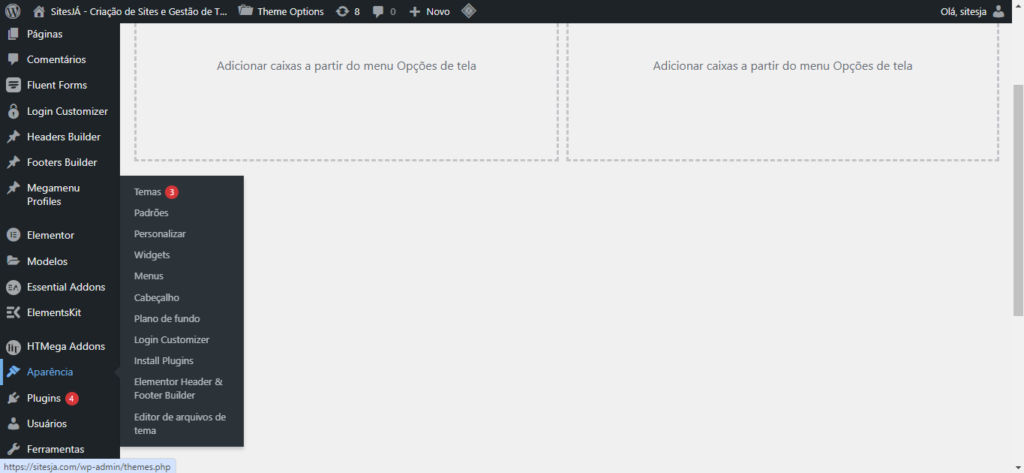The height and width of the screenshot is (473, 1024).
Task: Open the Theme Options folder item
Action: (281, 11)
